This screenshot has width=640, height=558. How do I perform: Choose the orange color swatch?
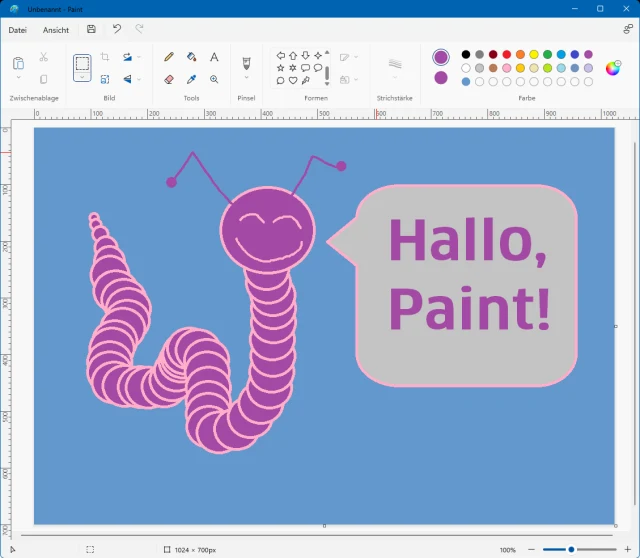point(520,54)
